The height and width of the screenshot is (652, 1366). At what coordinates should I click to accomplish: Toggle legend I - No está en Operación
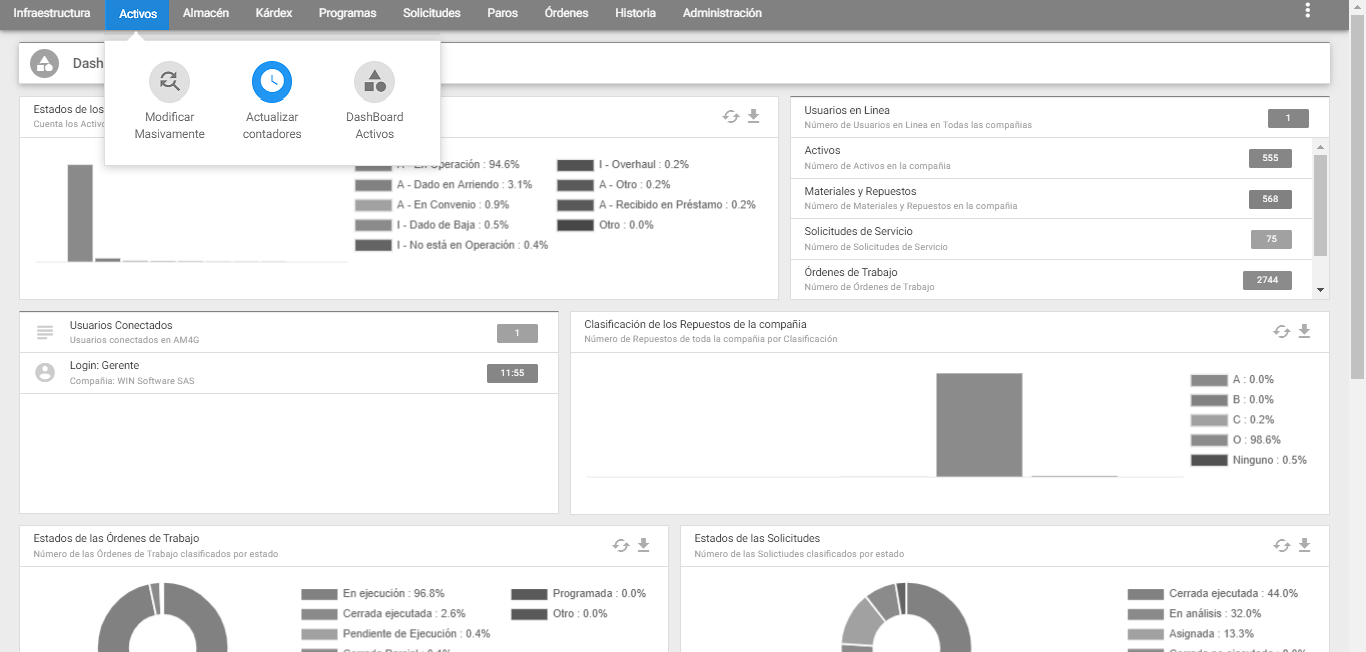(x=452, y=245)
